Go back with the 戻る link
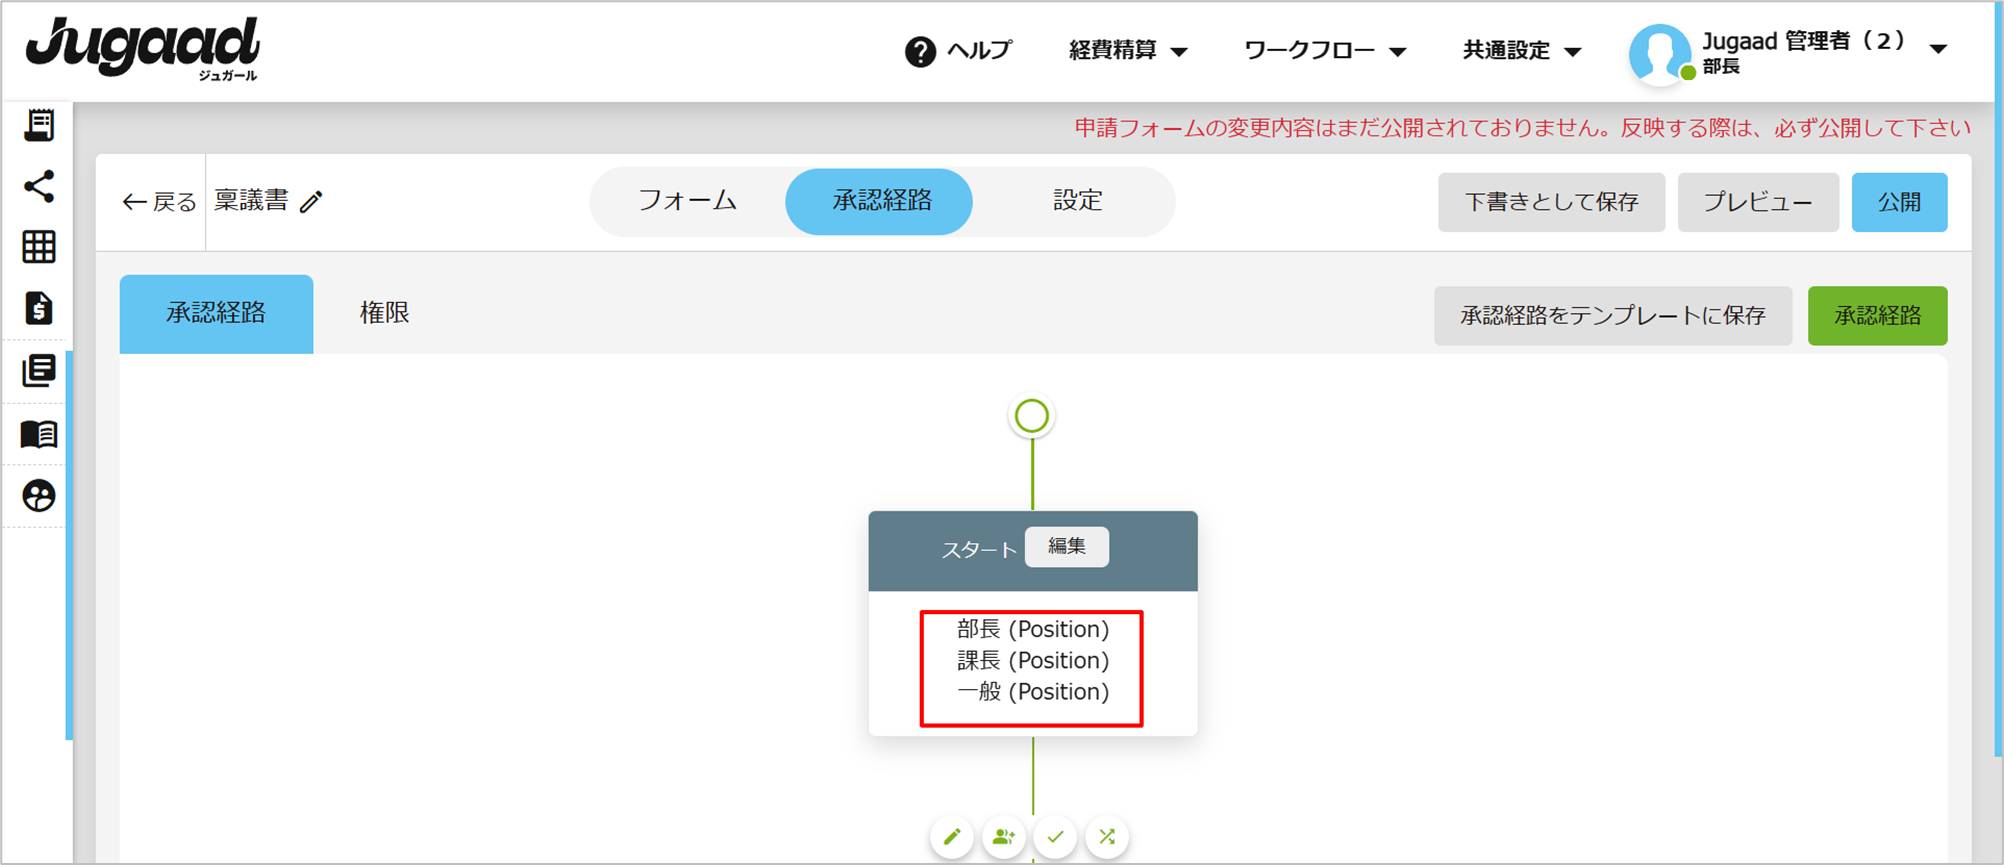Viewport: 2004px width, 865px height. [x=159, y=202]
